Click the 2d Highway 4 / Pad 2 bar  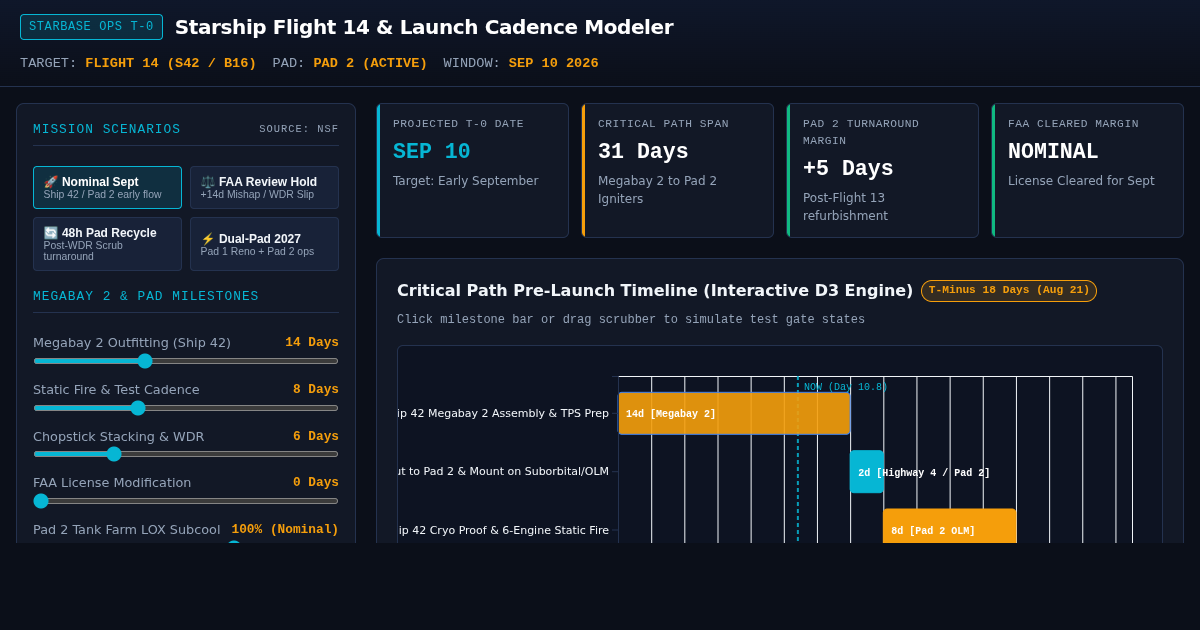[867, 472]
